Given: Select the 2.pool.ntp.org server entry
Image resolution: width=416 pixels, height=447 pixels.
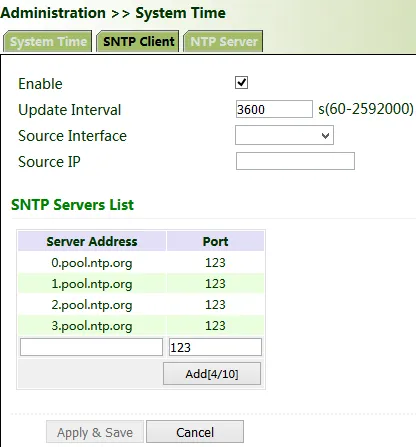Looking at the screenshot, I should [x=92, y=305].
